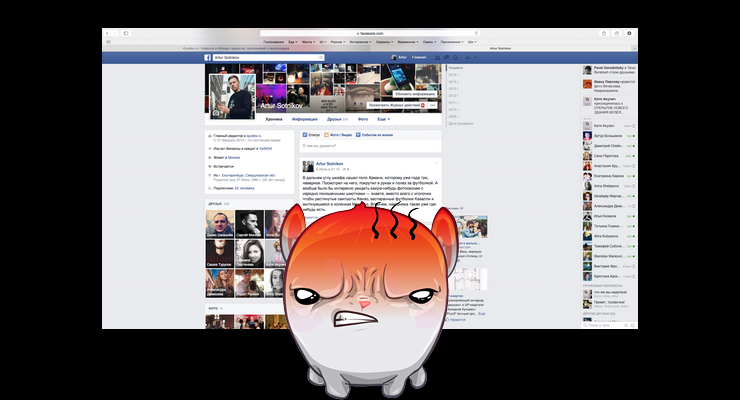Open the iguides.ru workplace link
The width and height of the screenshot is (740, 400).
pyautogui.click(x=254, y=136)
